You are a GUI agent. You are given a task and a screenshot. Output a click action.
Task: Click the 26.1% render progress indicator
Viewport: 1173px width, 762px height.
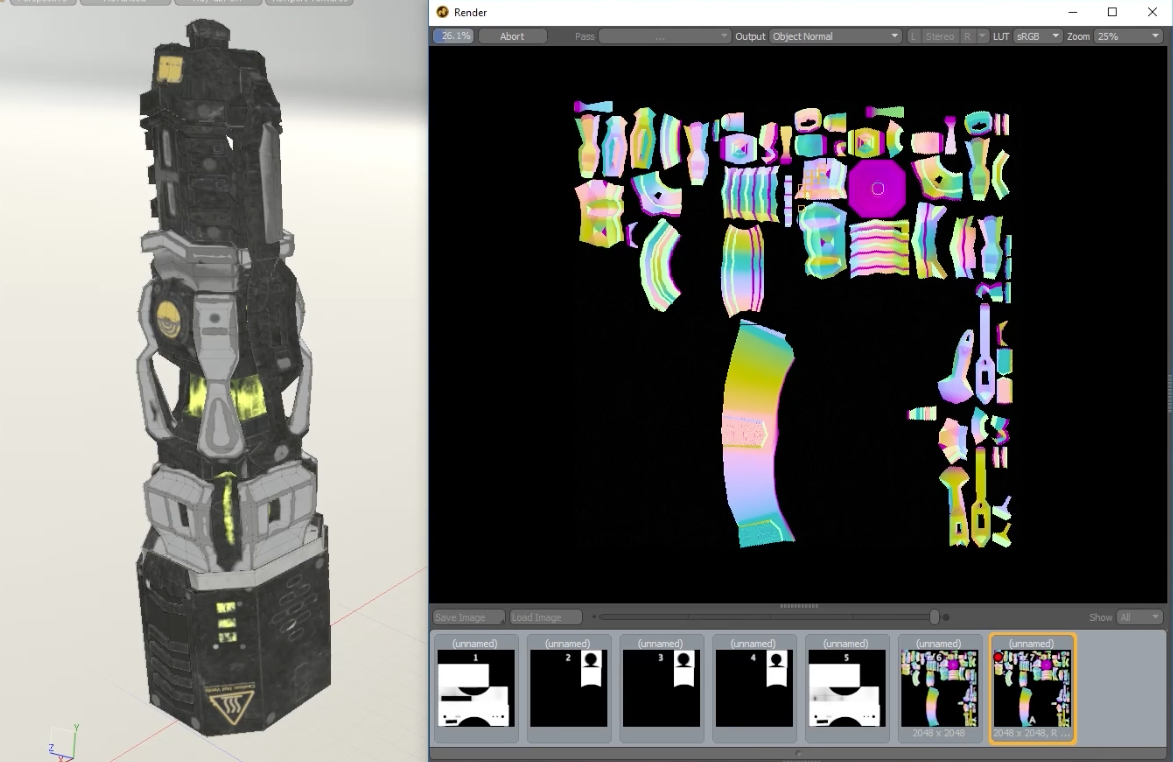click(452, 35)
